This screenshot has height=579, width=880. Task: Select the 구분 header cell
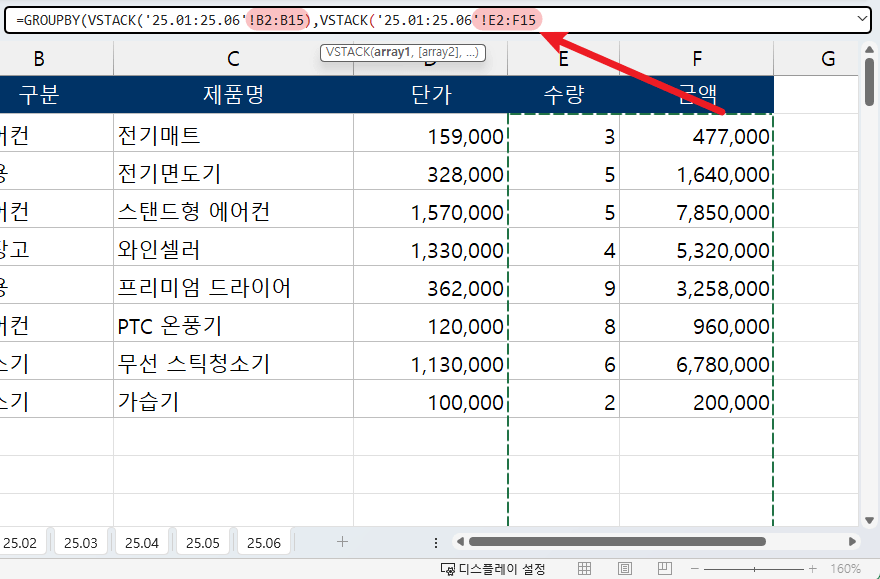click(x=56, y=94)
